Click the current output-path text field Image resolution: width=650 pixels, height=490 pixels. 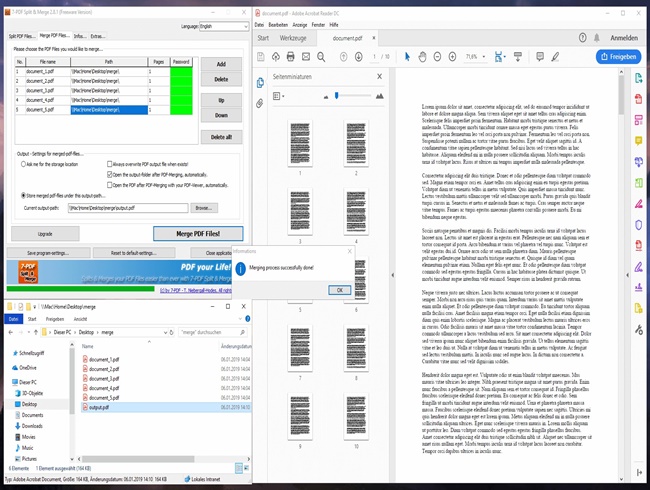coord(128,208)
